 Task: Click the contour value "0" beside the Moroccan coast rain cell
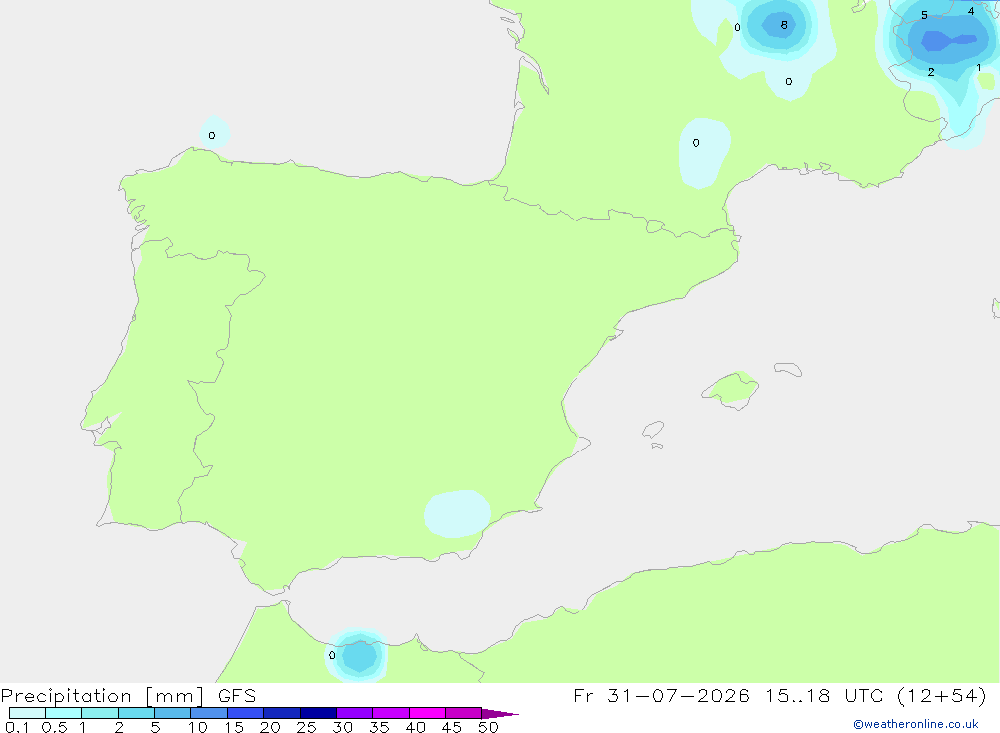pos(332,655)
